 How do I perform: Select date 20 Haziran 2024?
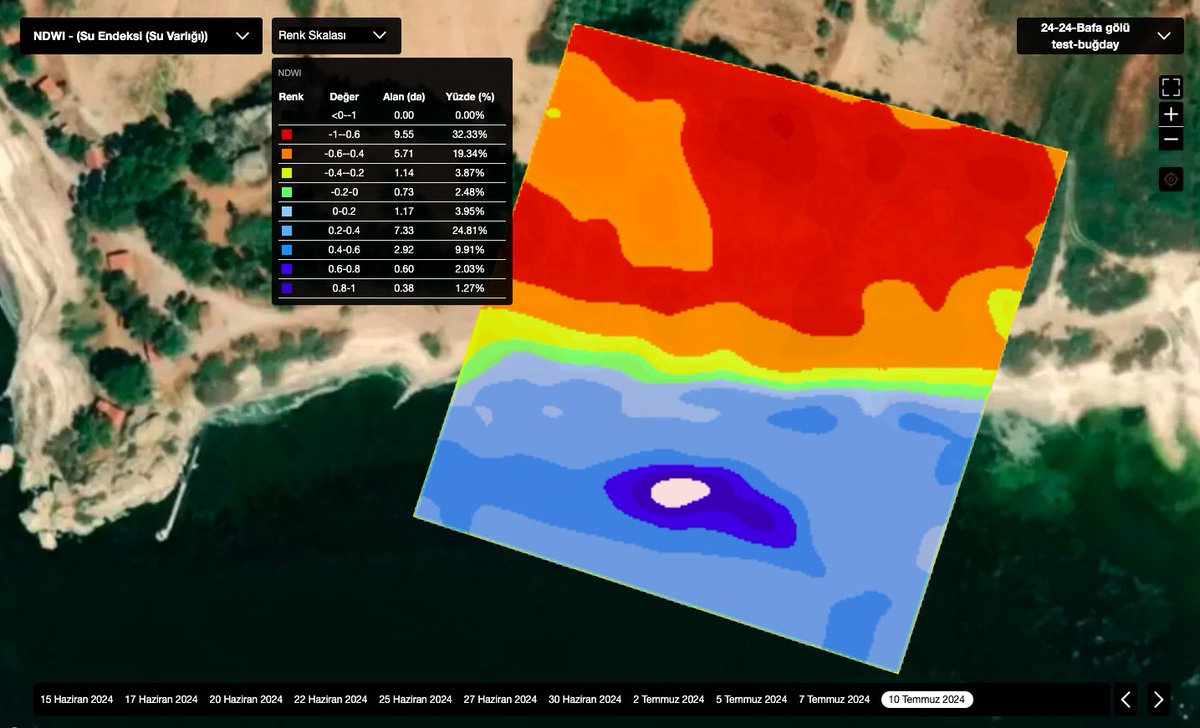click(x=247, y=699)
